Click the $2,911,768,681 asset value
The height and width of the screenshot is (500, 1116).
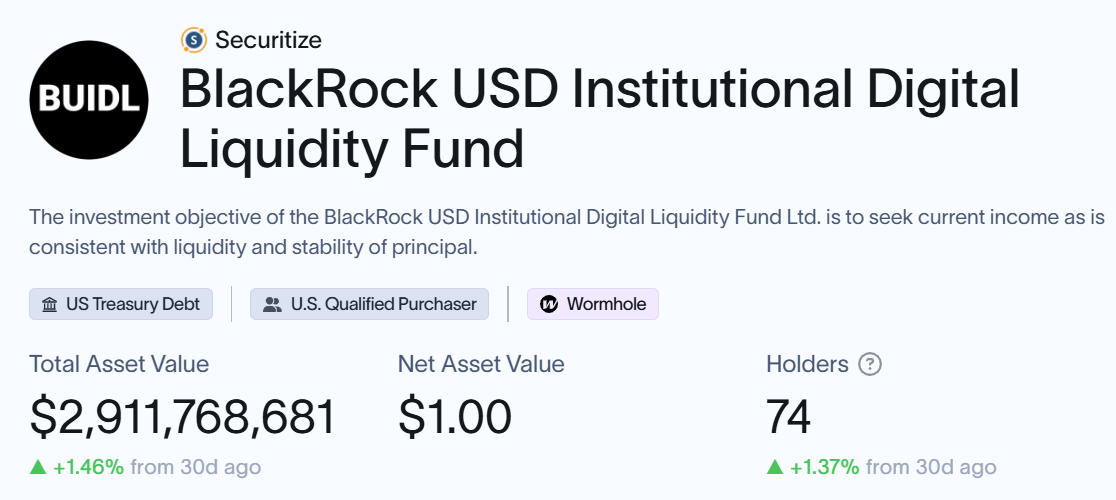coord(183,416)
